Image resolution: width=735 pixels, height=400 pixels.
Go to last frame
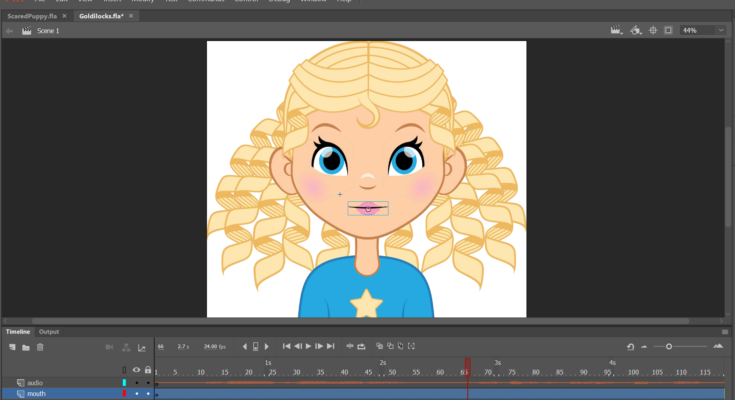pyautogui.click(x=331, y=346)
